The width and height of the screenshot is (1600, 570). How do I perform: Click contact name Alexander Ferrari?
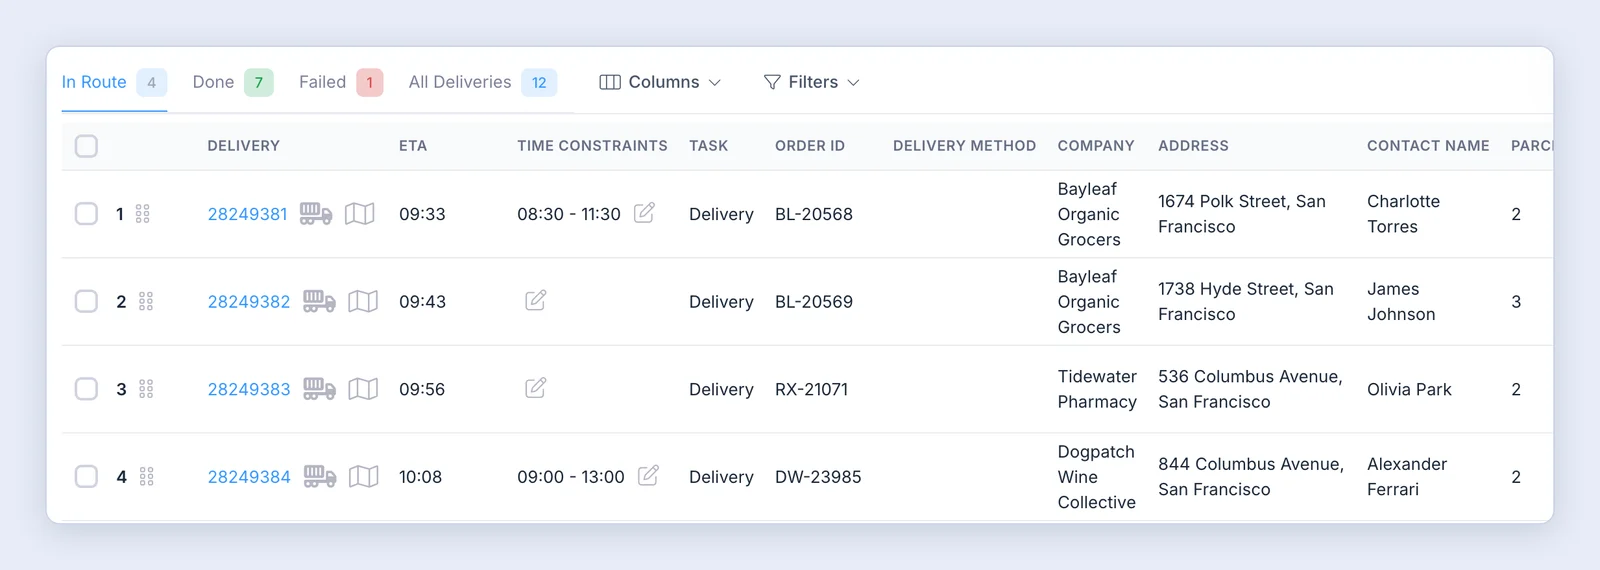point(1407,477)
